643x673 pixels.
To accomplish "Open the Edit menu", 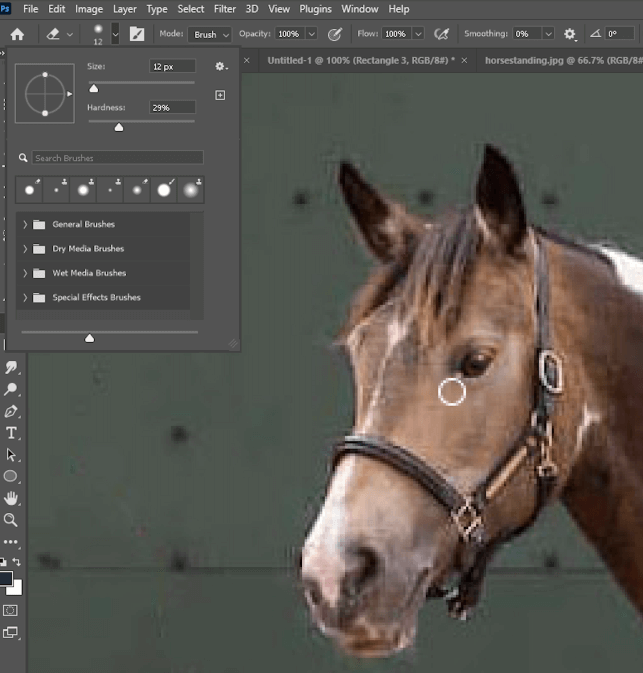I will [x=56, y=9].
